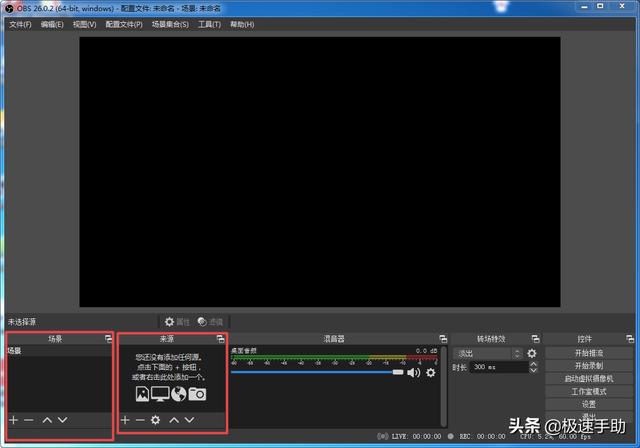
Task: Open the 淡出 transition dropdown
Action: point(487,353)
